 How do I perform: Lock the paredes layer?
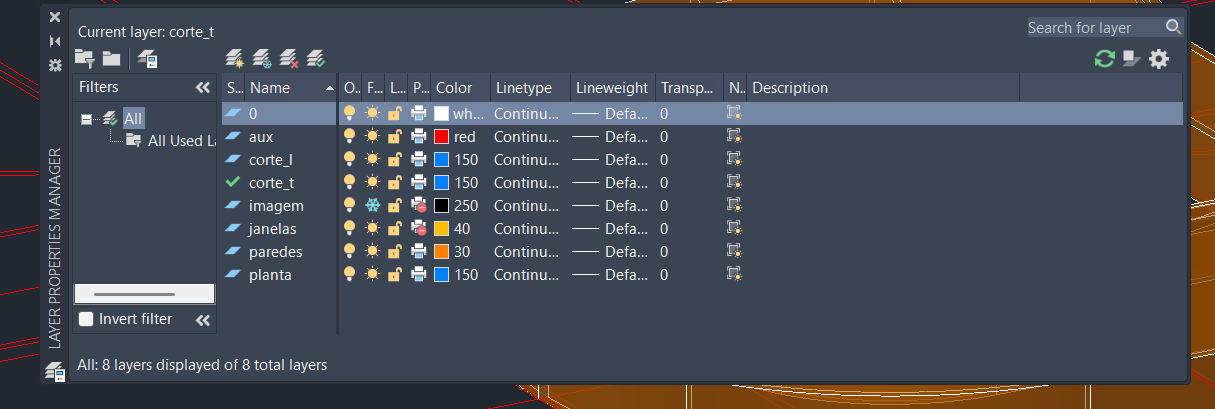[396, 252]
